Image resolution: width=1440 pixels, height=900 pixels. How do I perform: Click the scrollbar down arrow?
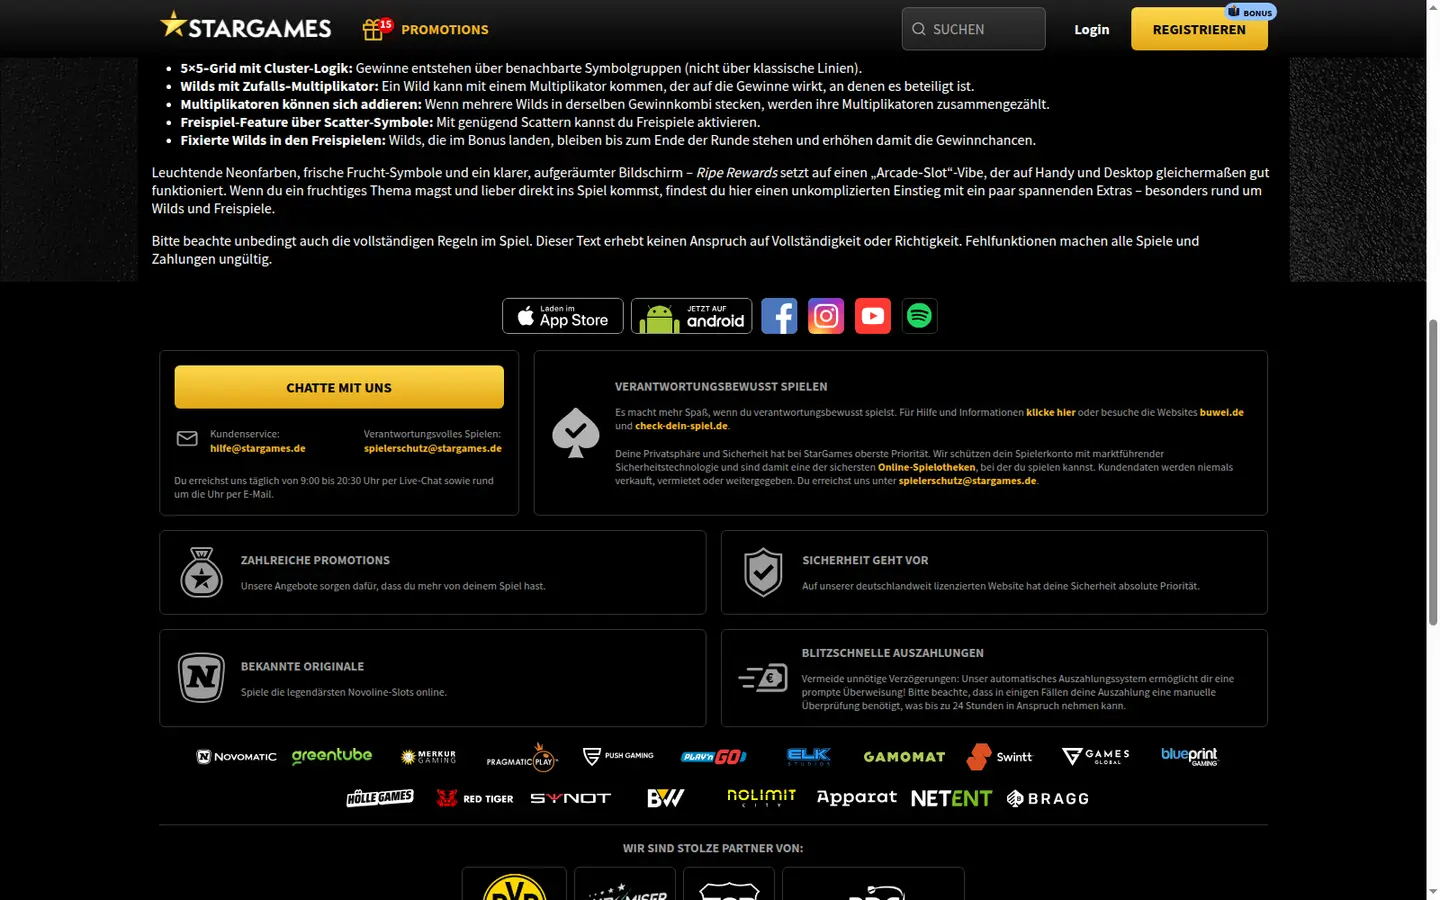tap(1433, 892)
